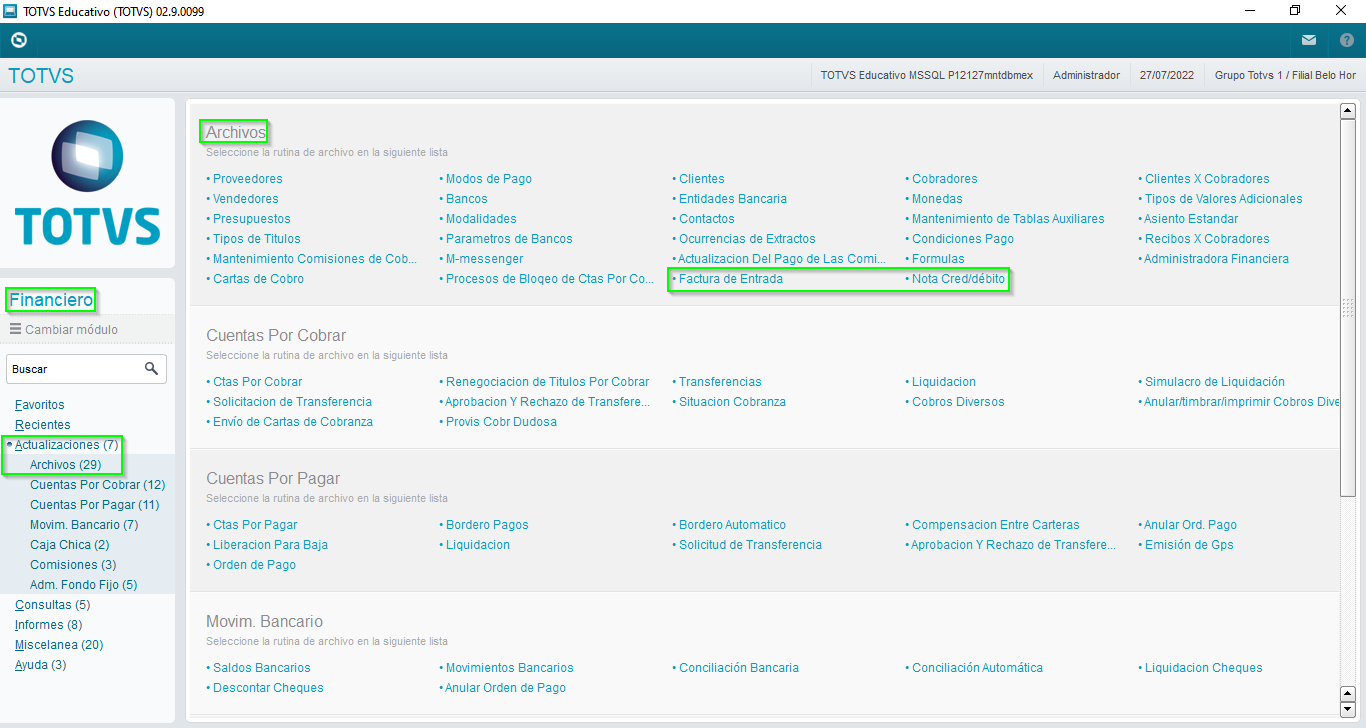1366x728 pixels.
Task: Open Ocurrencias de Extractos
Action: pyautogui.click(x=747, y=239)
